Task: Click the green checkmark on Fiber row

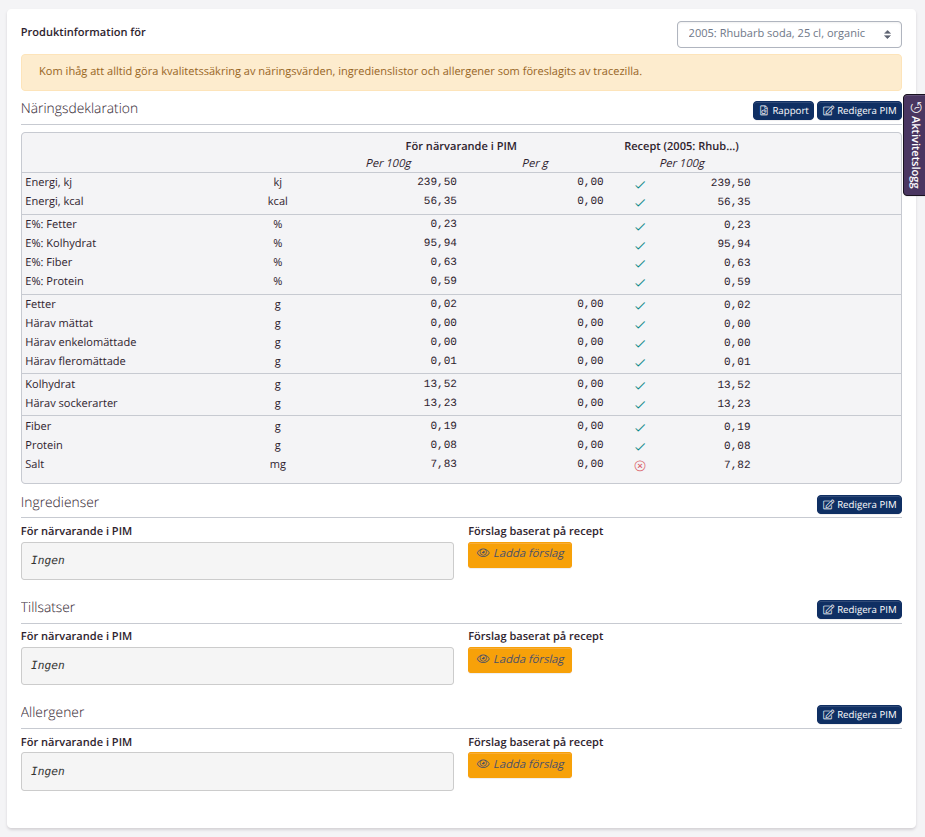Action: pos(640,426)
